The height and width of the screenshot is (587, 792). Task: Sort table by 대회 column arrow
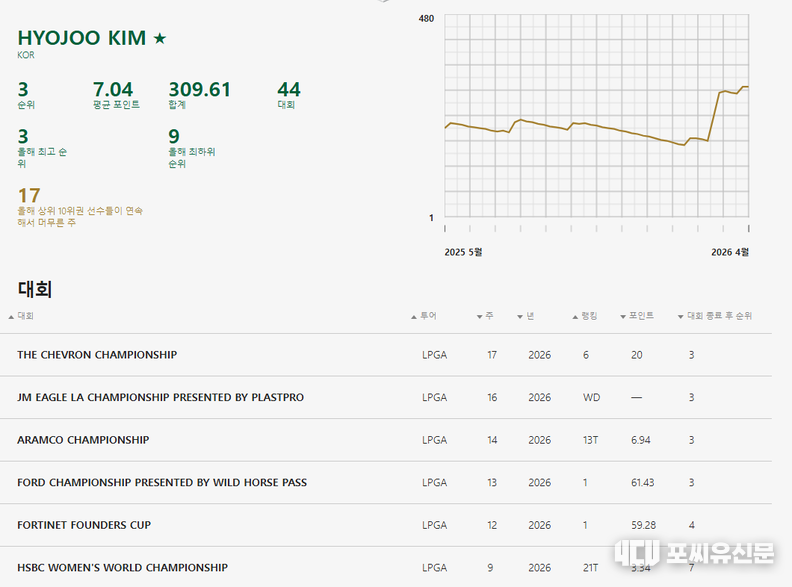pos(12,316)
